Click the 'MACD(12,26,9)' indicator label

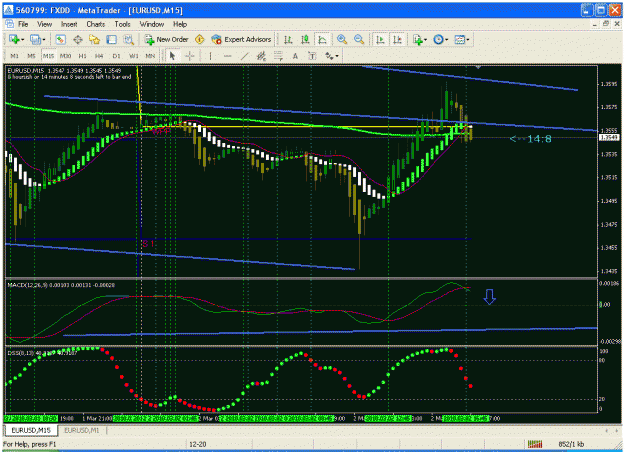pos(27,285)
